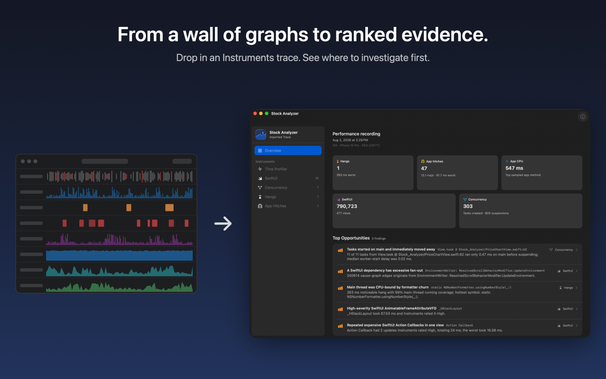Open the SwiftUI 790,723 summary card
The width and height of the screenshot is (606, 379).
(394, 211)
